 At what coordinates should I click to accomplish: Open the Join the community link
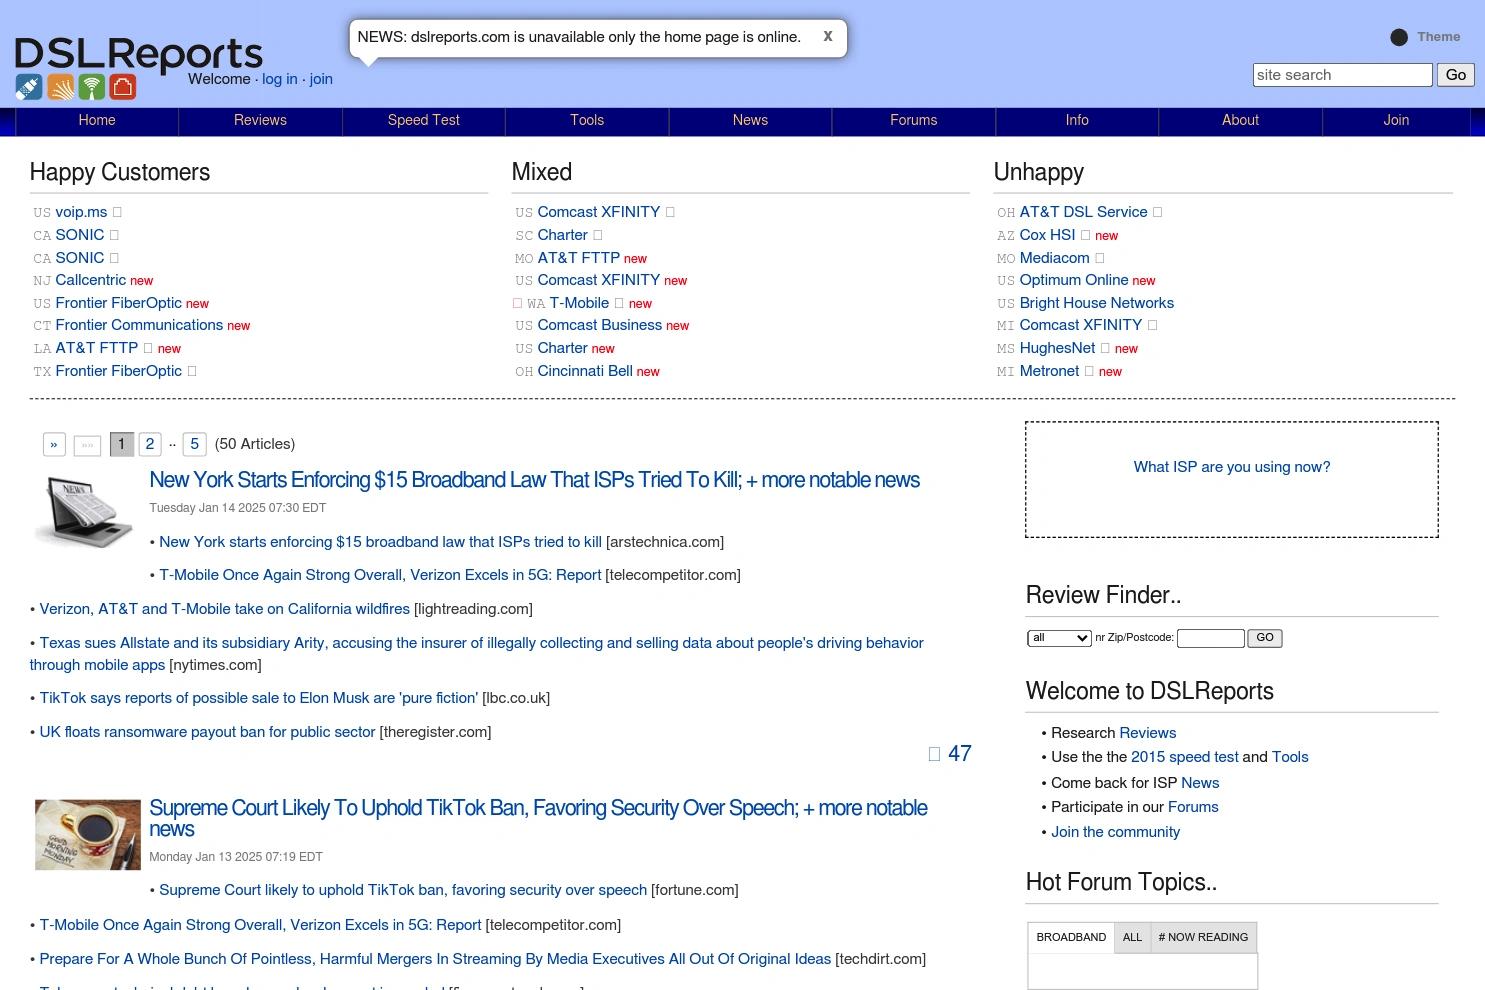(1115, 832)
